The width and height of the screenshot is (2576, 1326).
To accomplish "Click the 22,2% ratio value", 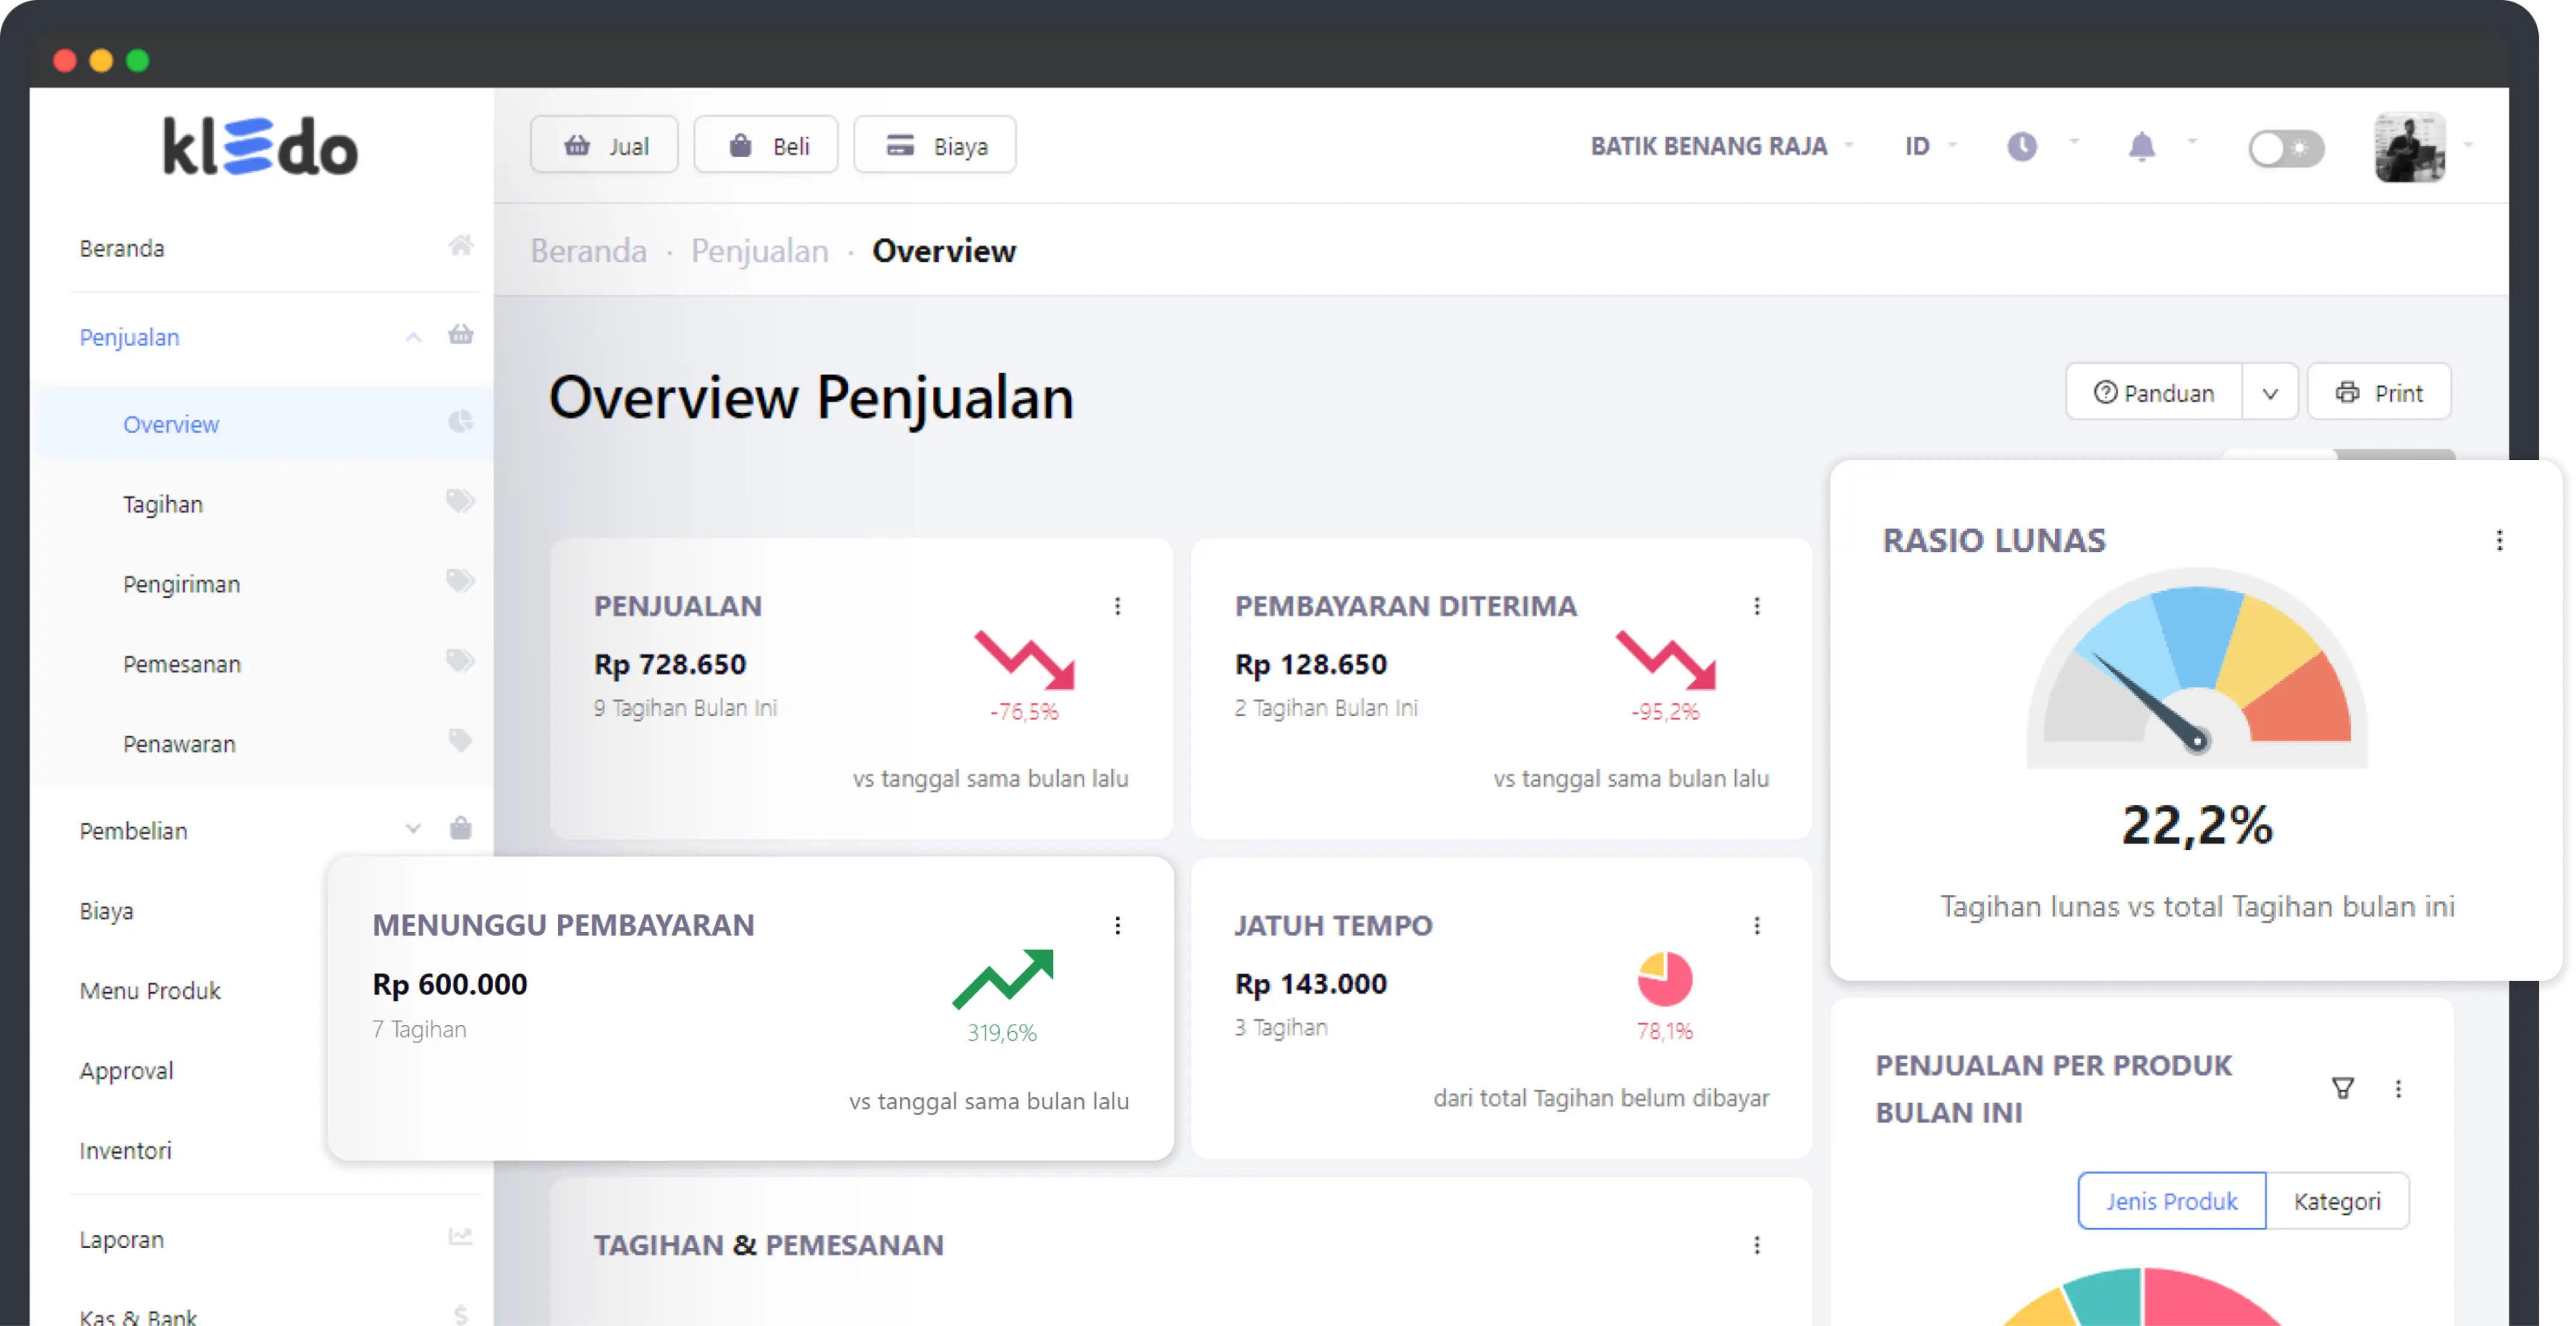I will 2197,826.
